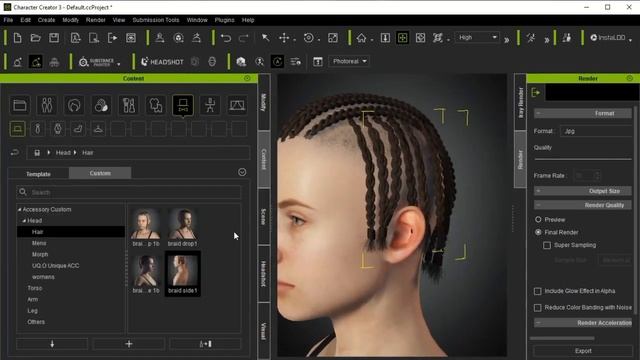Open the Headshot side tab
The image size is (640, 360).
point(264,273)
